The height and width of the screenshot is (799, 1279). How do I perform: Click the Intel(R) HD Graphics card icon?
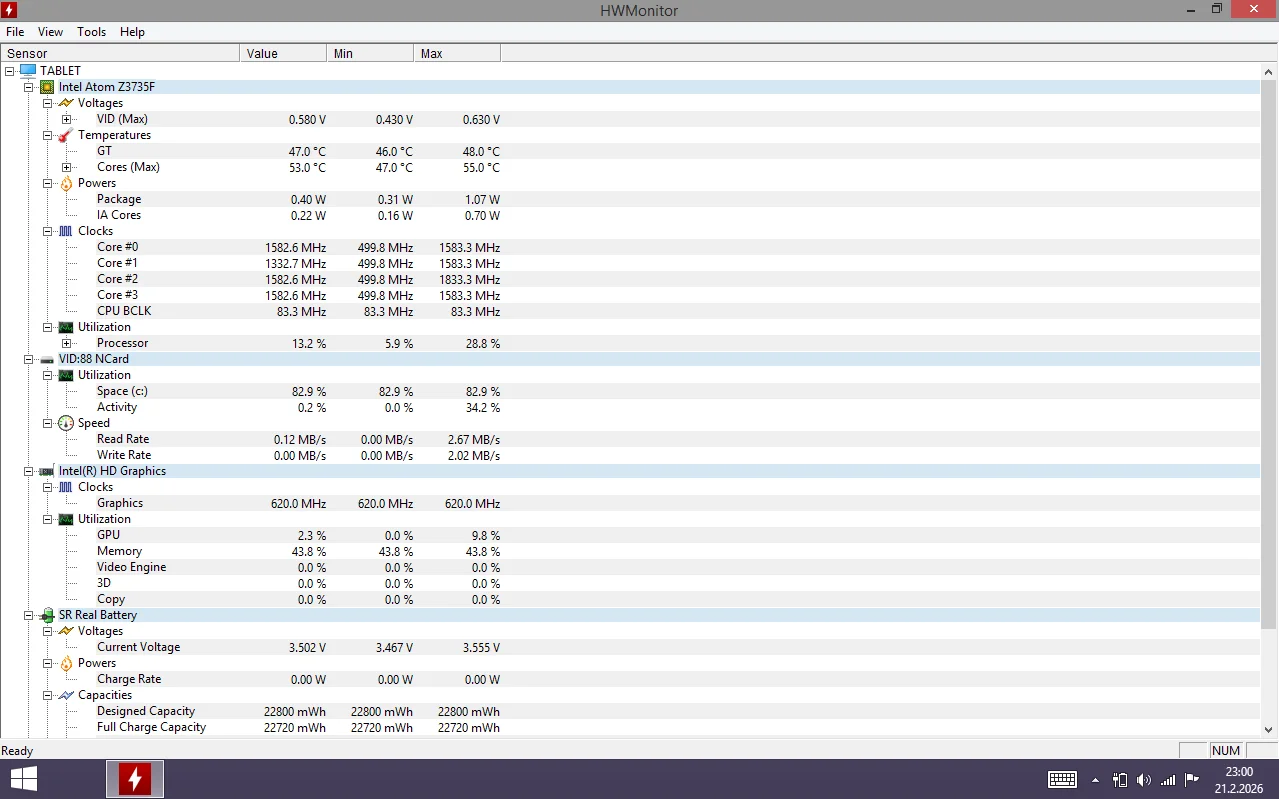(x=47, y=471)
